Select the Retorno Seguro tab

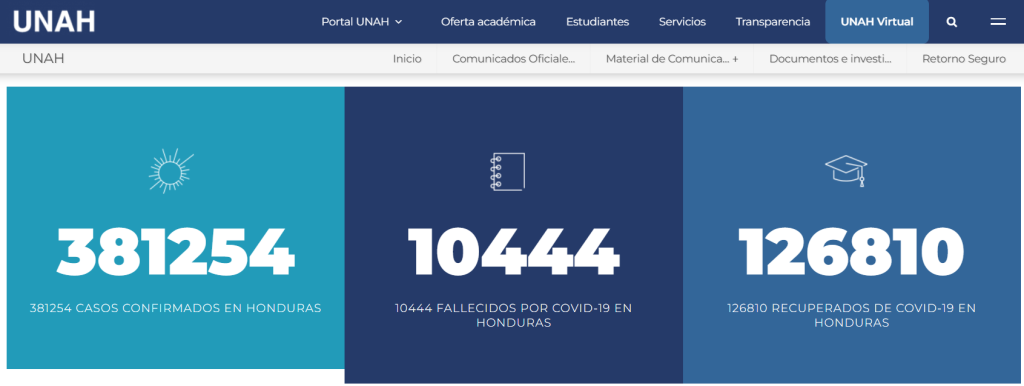963,59
